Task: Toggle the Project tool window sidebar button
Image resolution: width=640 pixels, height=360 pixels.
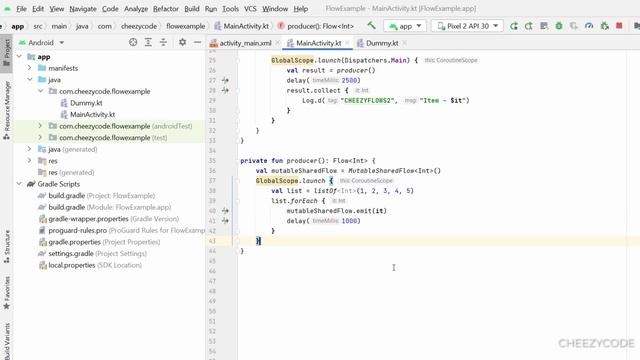Action: click(x=7, y=53)
